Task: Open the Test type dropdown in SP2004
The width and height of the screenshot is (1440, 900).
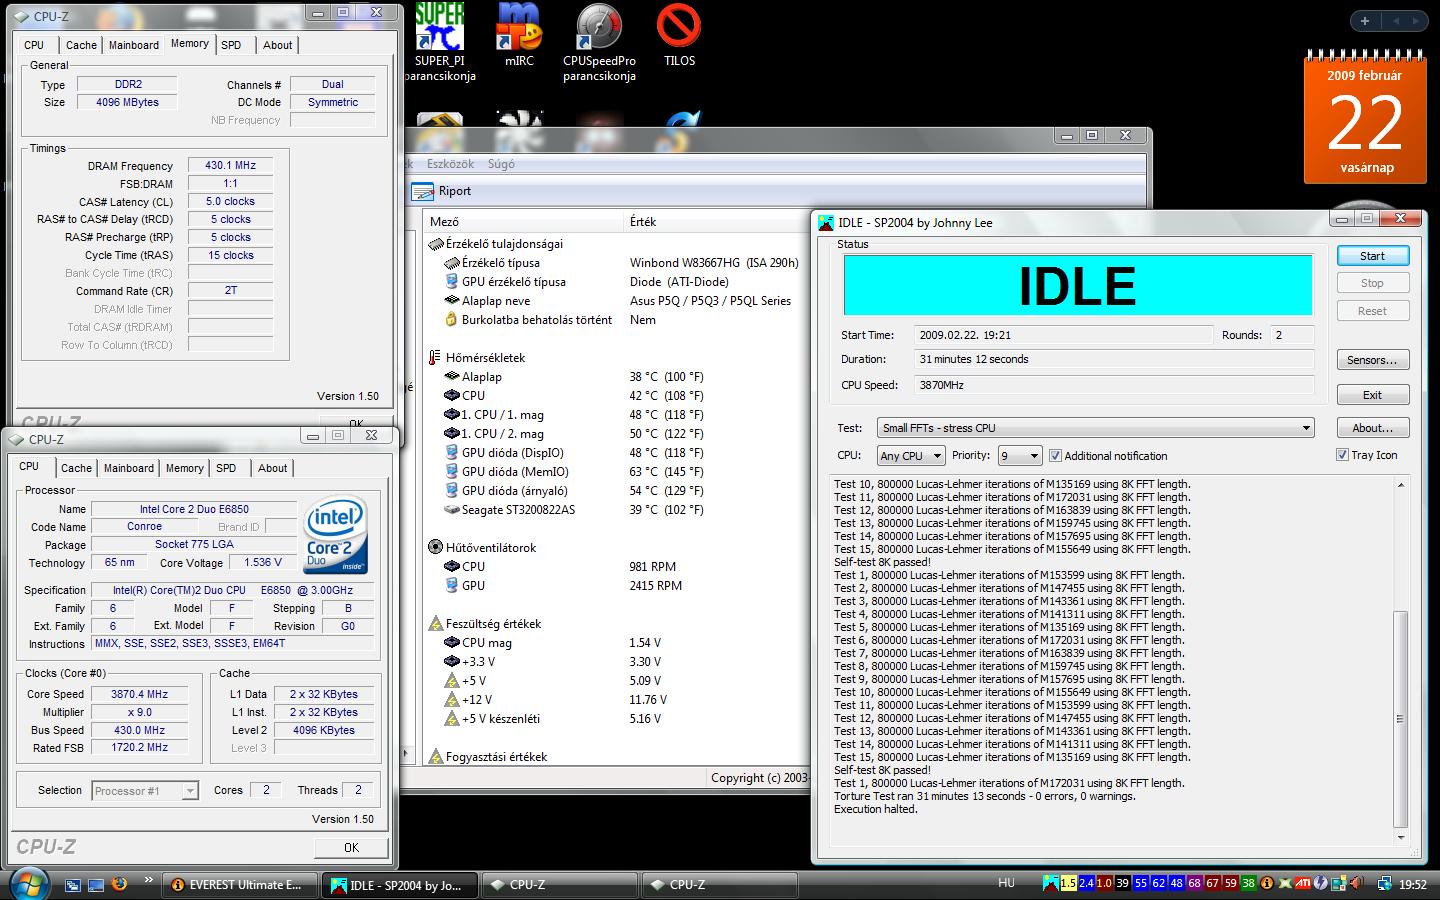Action: coord(1095,428)
